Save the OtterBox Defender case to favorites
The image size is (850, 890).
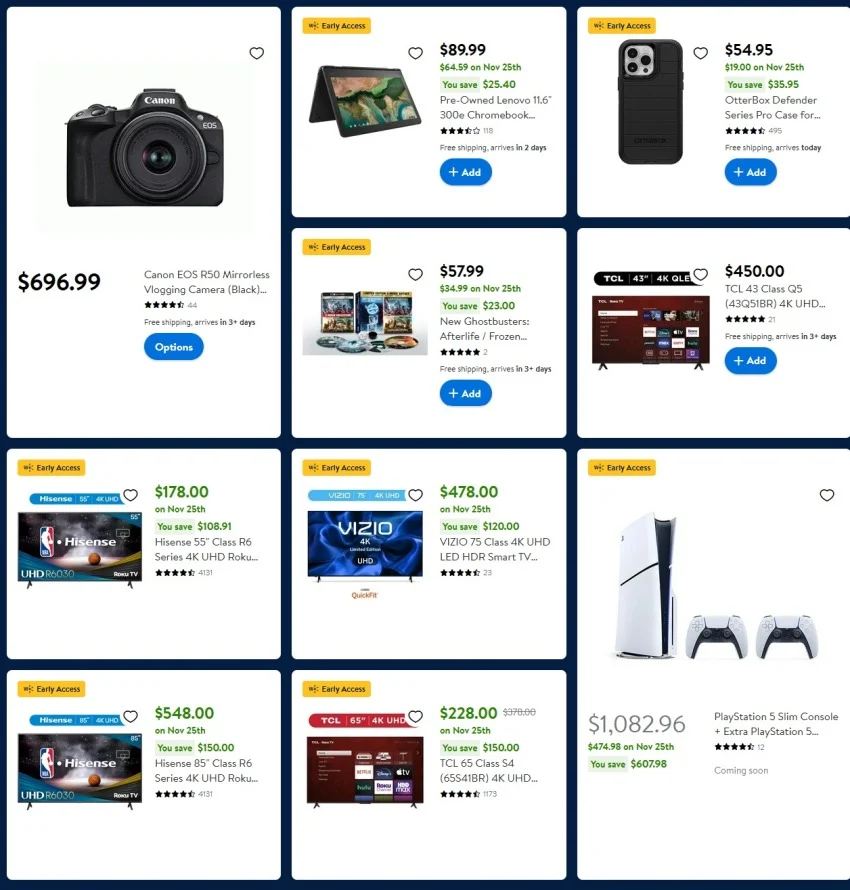701,53
